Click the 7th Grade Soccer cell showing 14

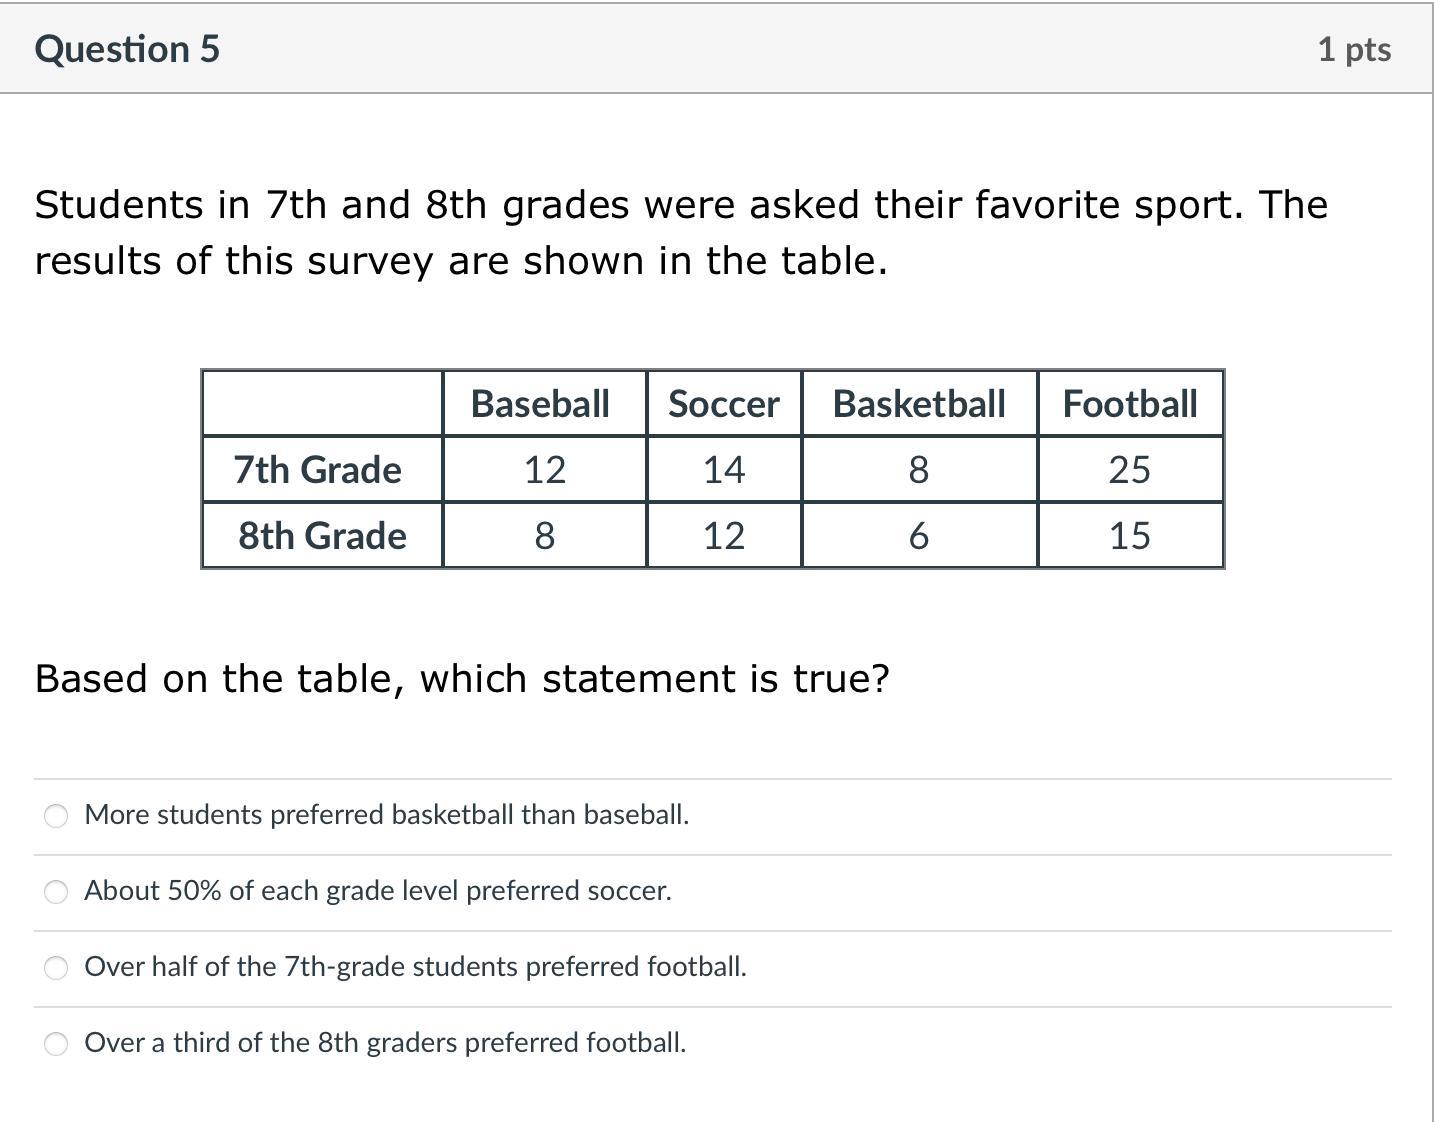[723, 470]
